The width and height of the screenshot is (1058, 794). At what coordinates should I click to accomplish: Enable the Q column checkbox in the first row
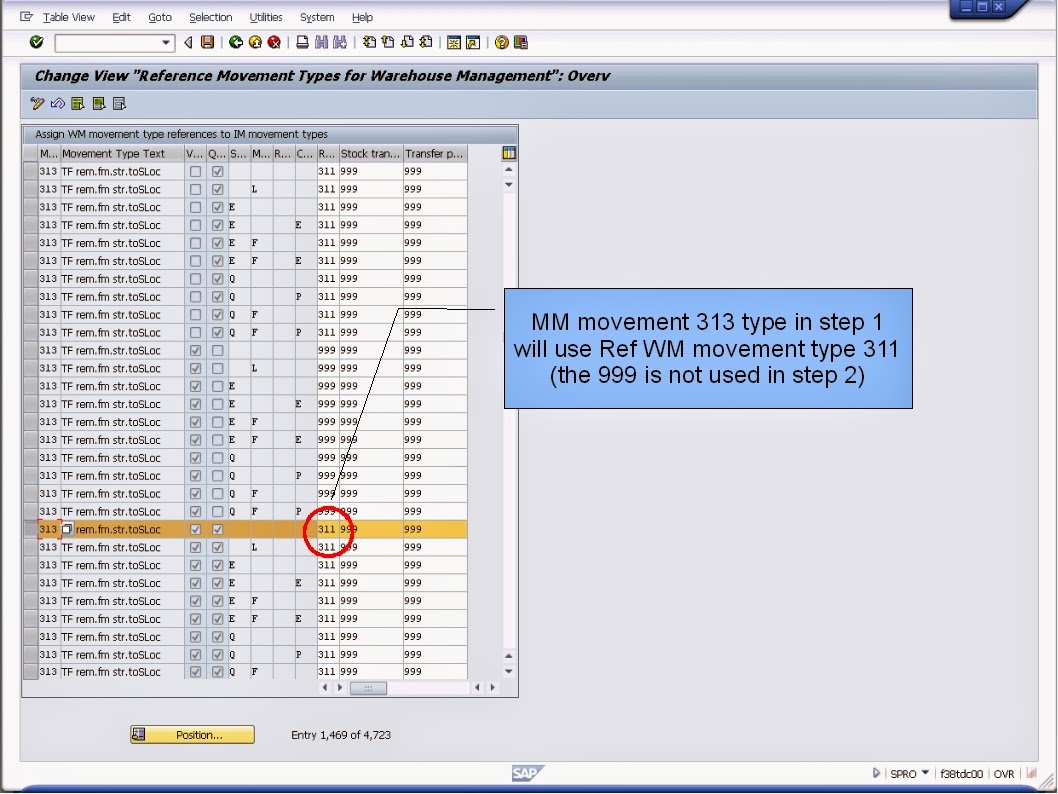coord(217,171)
